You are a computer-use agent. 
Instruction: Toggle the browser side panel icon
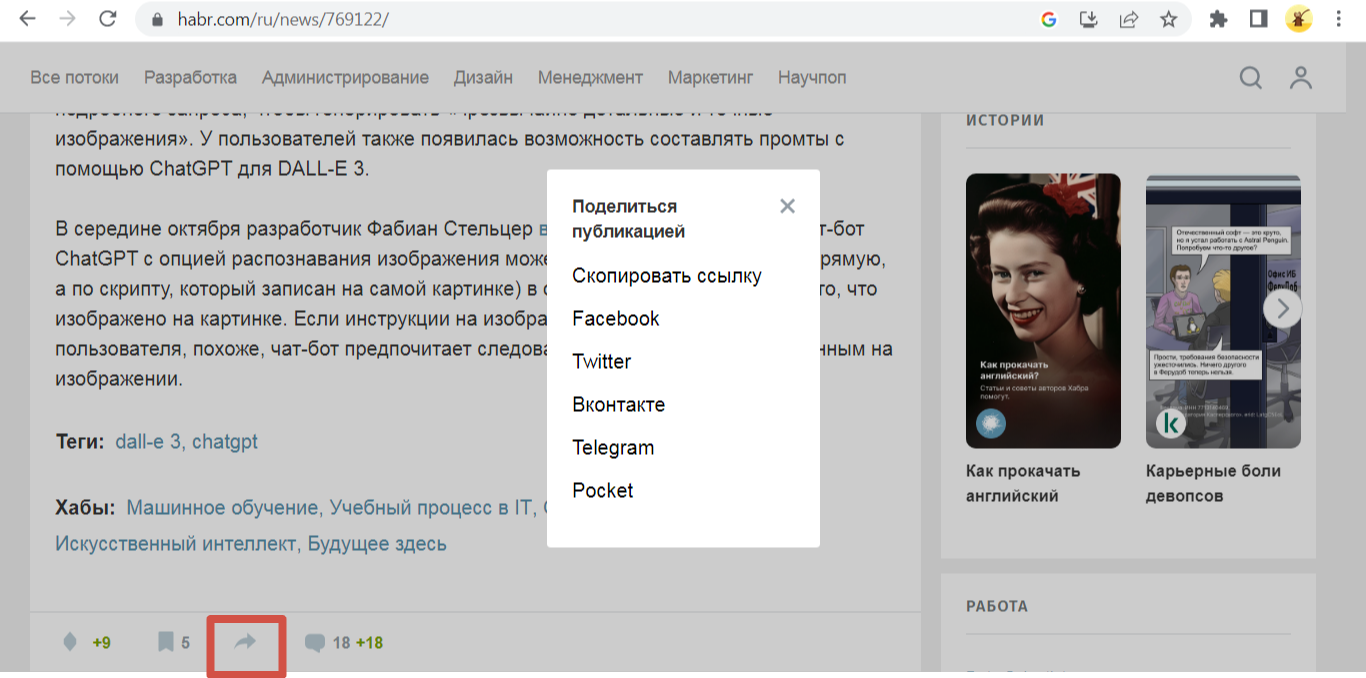1259,19
